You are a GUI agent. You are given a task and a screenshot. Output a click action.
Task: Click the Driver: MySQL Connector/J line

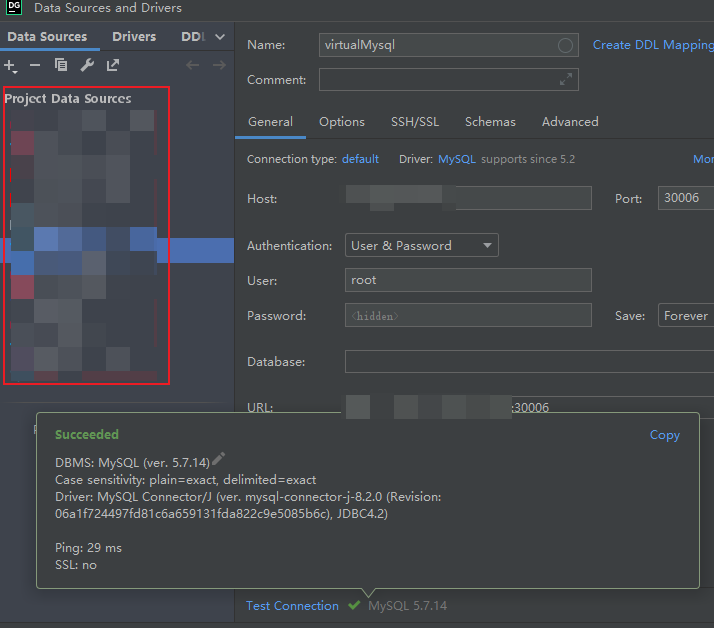(248, 497)
